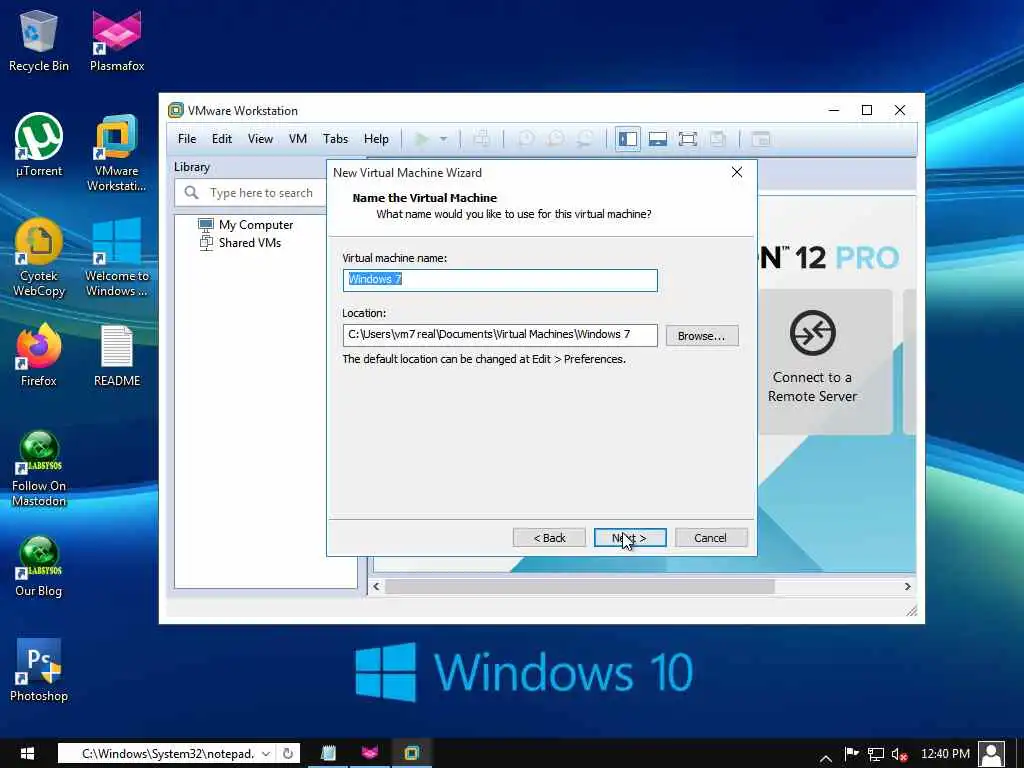The width and height of the screenshot is (1024, 768).
Task: Click the console view toolbar icon
Action: (761, 138)
